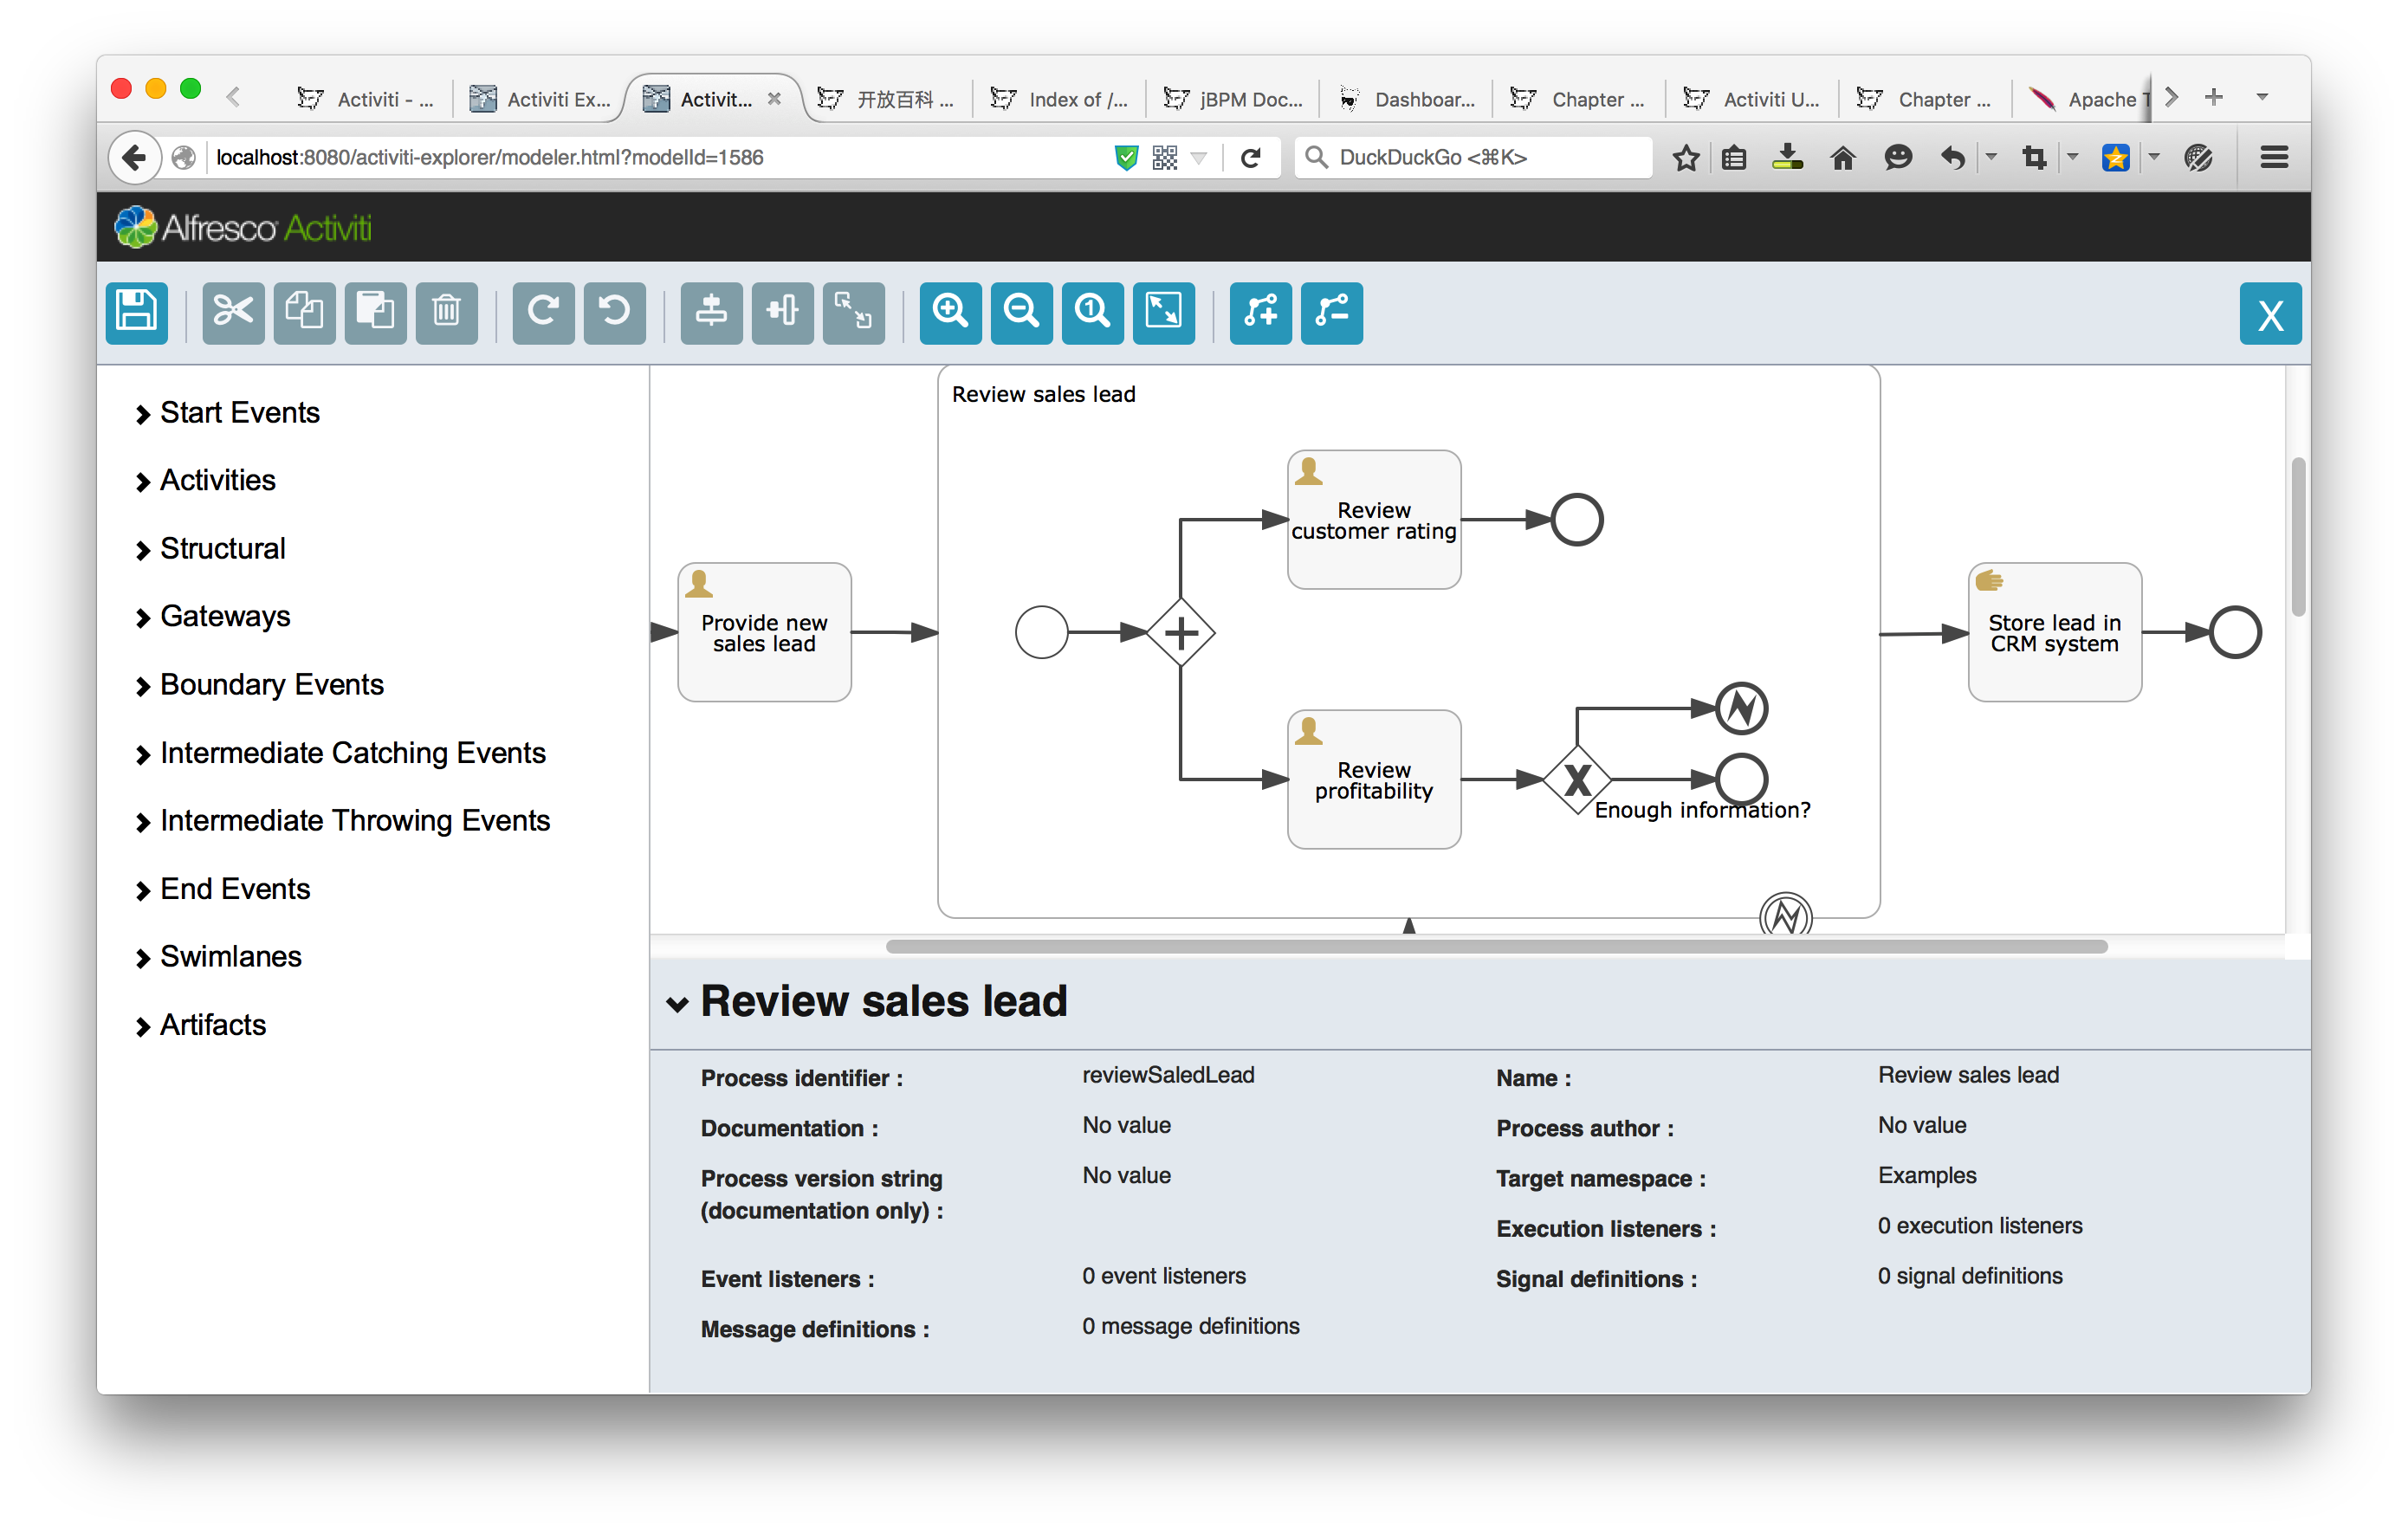Image resolution: width=2408 pixels, height=1533 pixels.
Task: Click the Delete trash icon
Action: [446, 312]
